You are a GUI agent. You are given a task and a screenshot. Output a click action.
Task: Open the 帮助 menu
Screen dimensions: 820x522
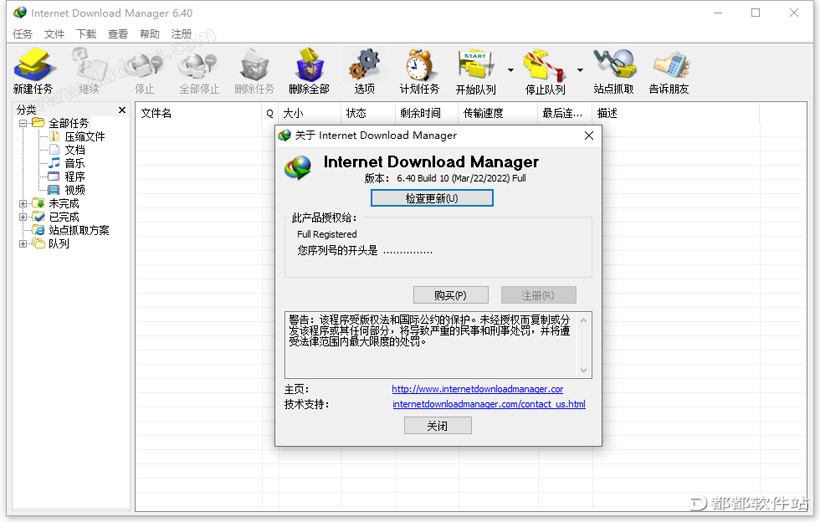150,34
